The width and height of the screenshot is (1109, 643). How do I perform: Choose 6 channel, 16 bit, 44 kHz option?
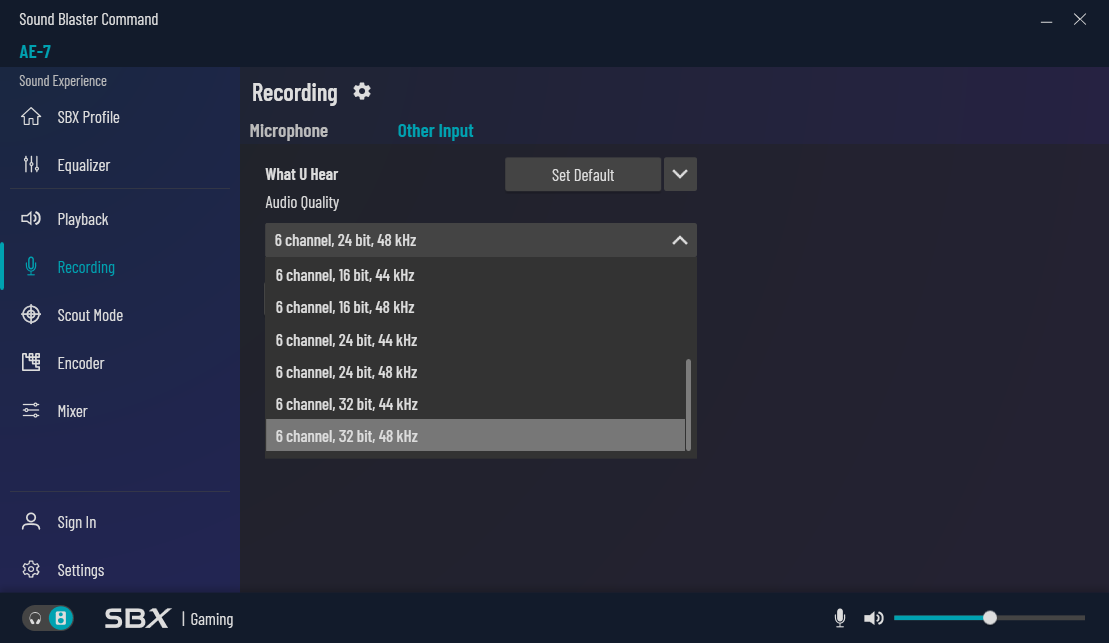(x=475, y=275)
